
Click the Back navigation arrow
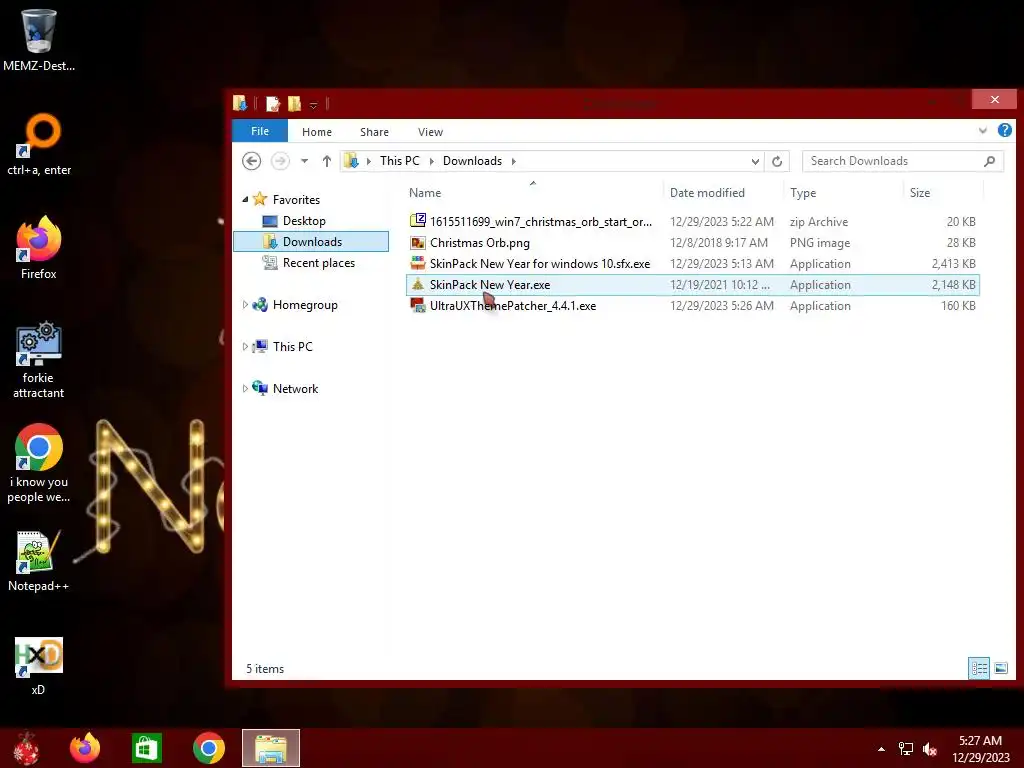tap(251, 161)
